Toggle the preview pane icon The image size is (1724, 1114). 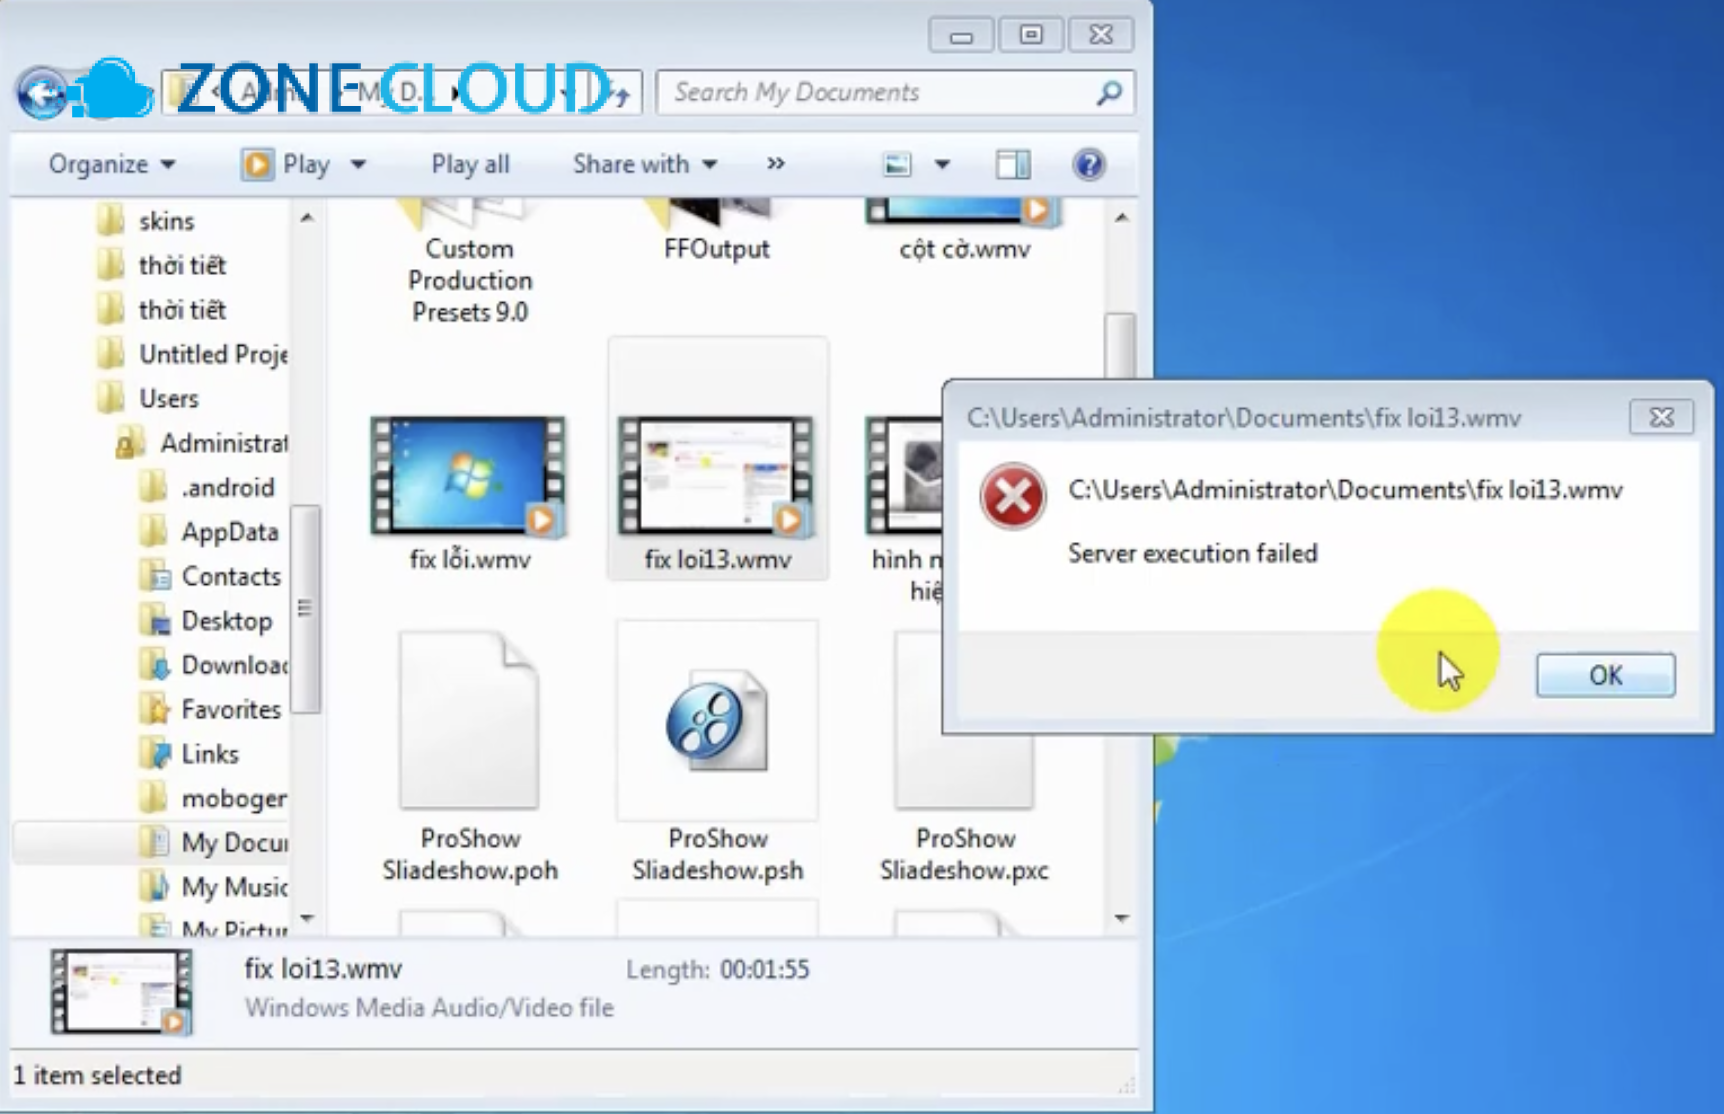(x=1013, y=164)
